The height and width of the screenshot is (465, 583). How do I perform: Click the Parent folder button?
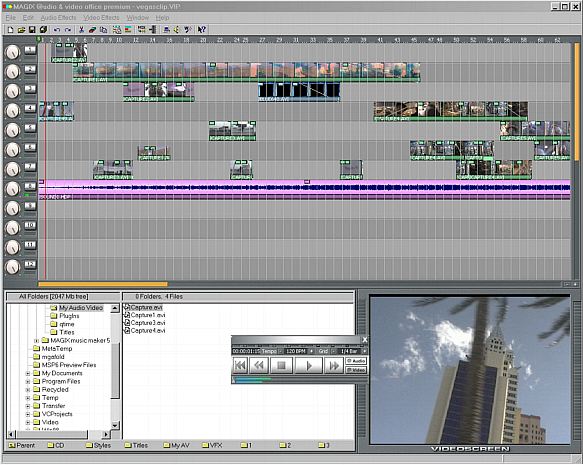pos(22,445)
